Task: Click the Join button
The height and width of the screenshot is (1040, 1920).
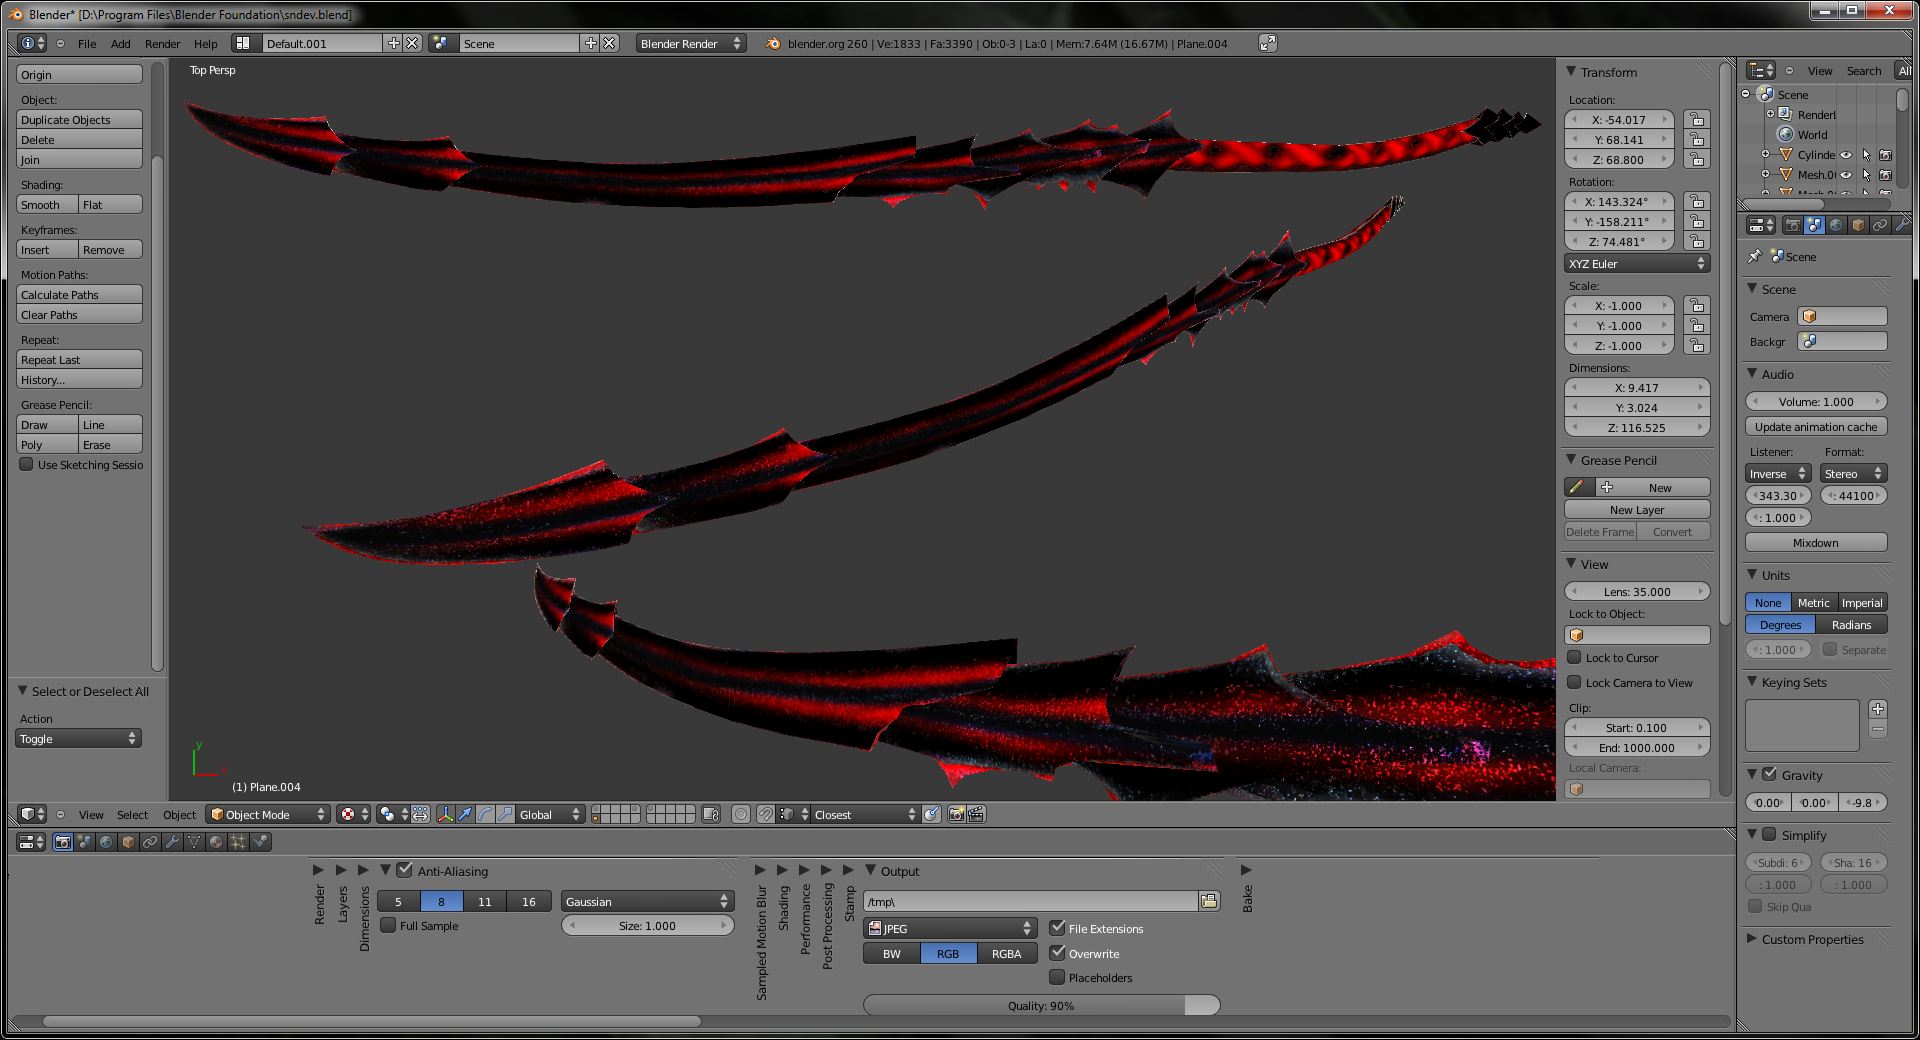Action: click(x=79, y=159)
